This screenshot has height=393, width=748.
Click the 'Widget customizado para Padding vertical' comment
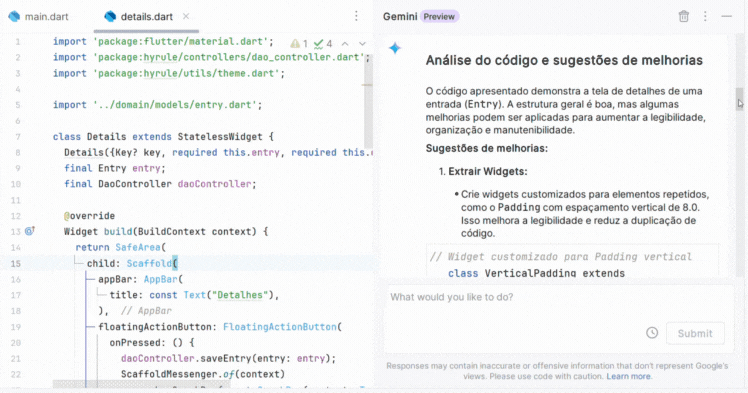pyautogui.click(x=561, y=257)
